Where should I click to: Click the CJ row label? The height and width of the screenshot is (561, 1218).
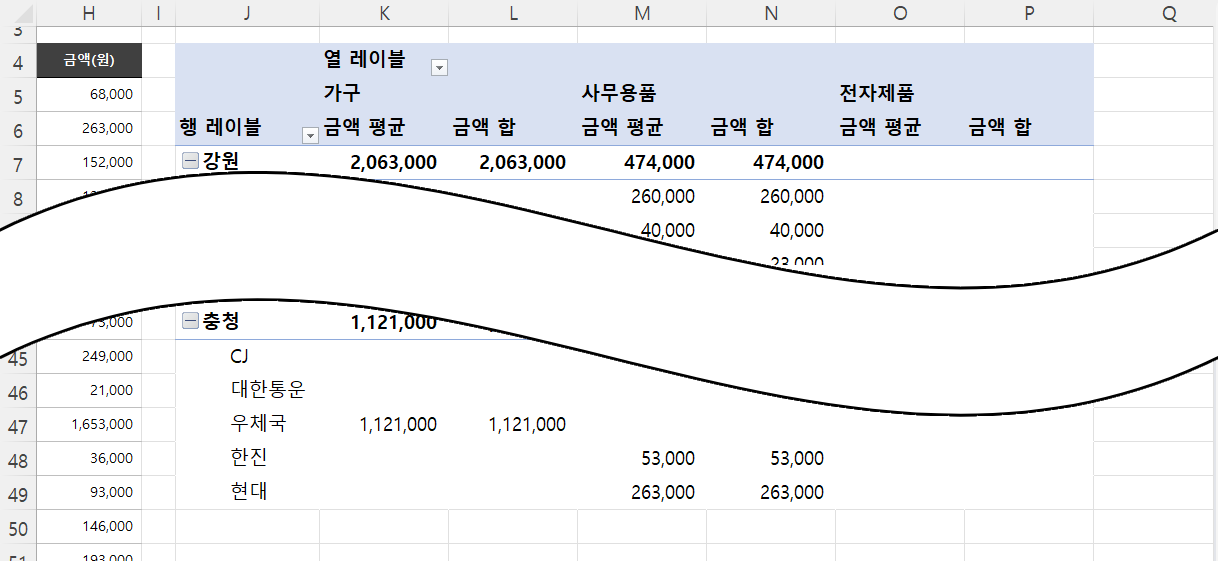[239, 356]
